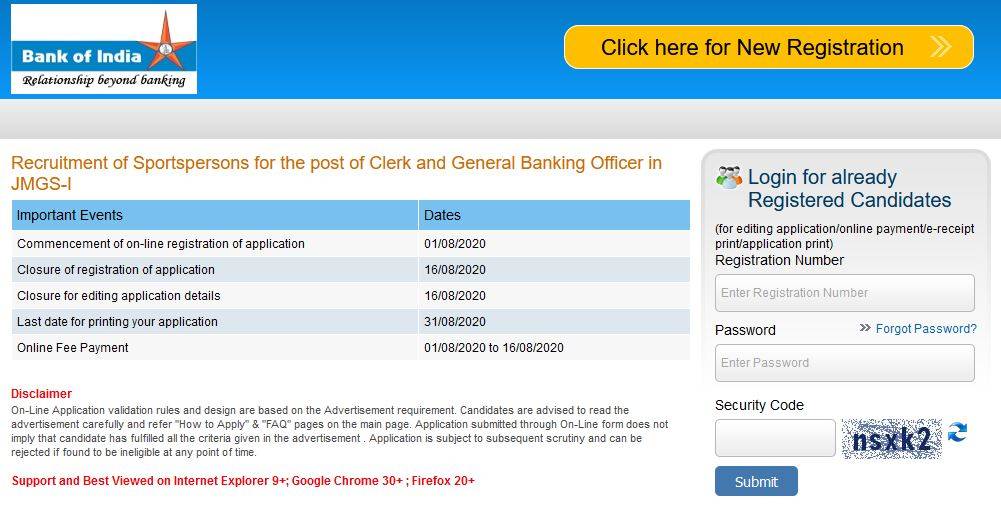Select the Last date for printing row
1001x532 pixels.
click(350, 322)
